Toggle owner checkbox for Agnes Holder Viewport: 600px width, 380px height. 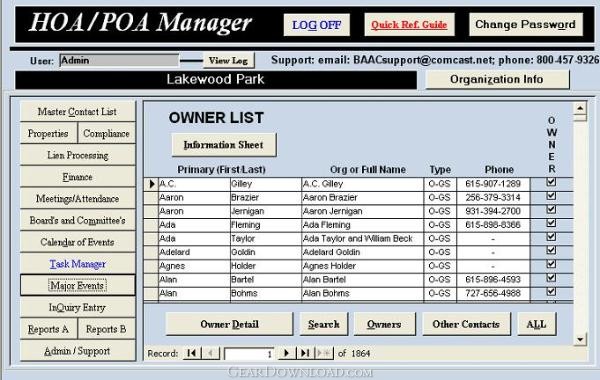coord(551,264)
